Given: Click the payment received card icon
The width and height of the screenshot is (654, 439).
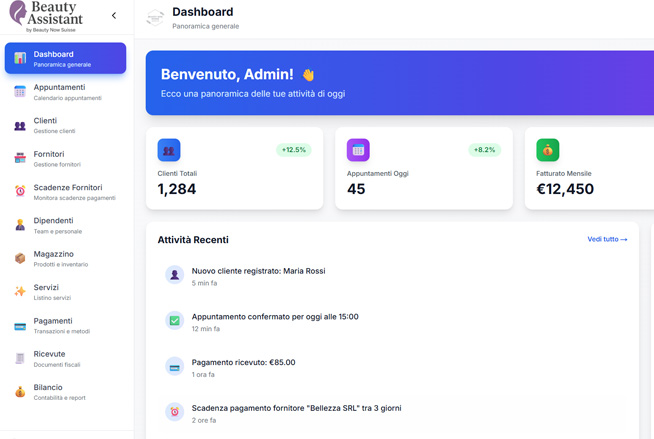Looking at the screenshot, I should click(175, 366).
